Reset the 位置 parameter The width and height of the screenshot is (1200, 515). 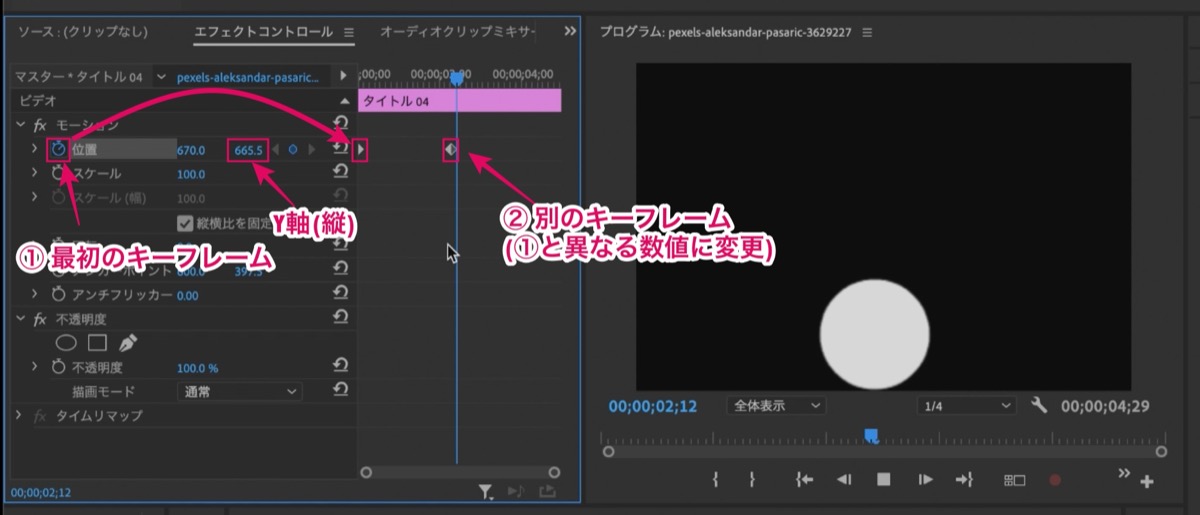[x=340, y=150]
